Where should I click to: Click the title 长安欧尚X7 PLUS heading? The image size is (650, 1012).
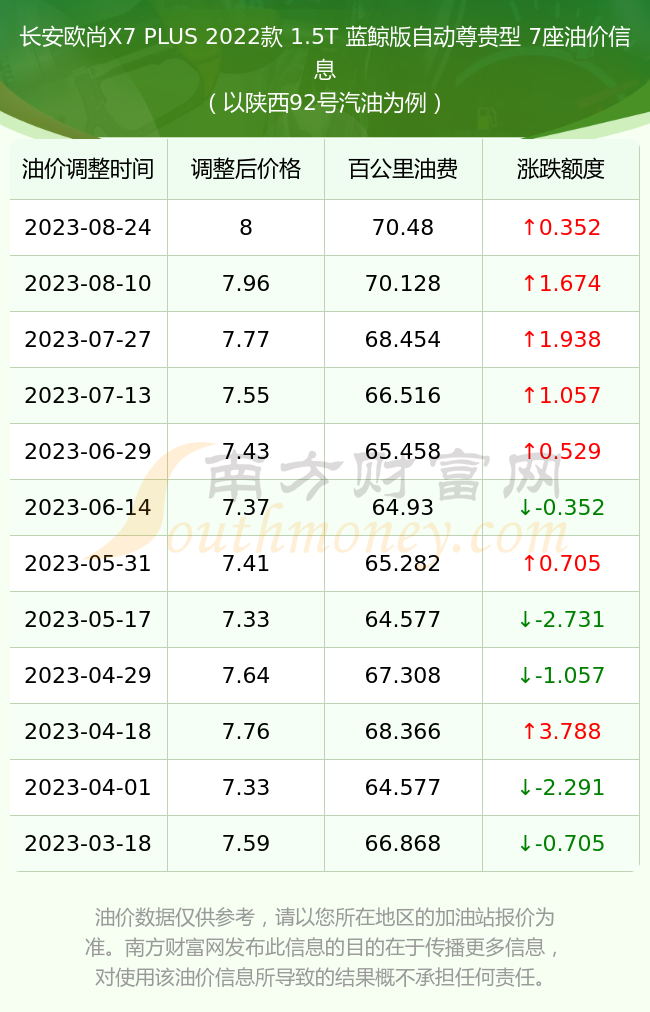click(x=325, y=53)
